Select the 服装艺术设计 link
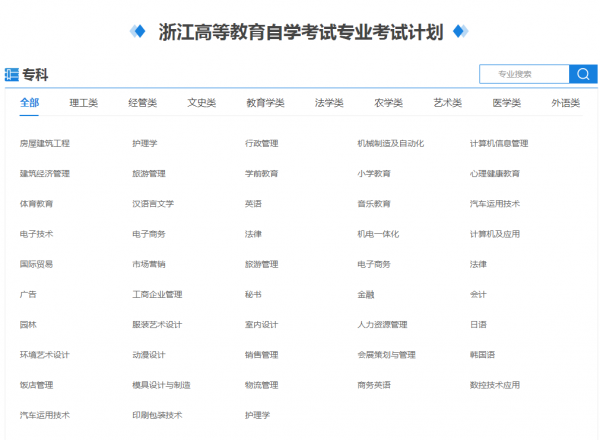Screen dimensions: 600x440 [157, 325]
